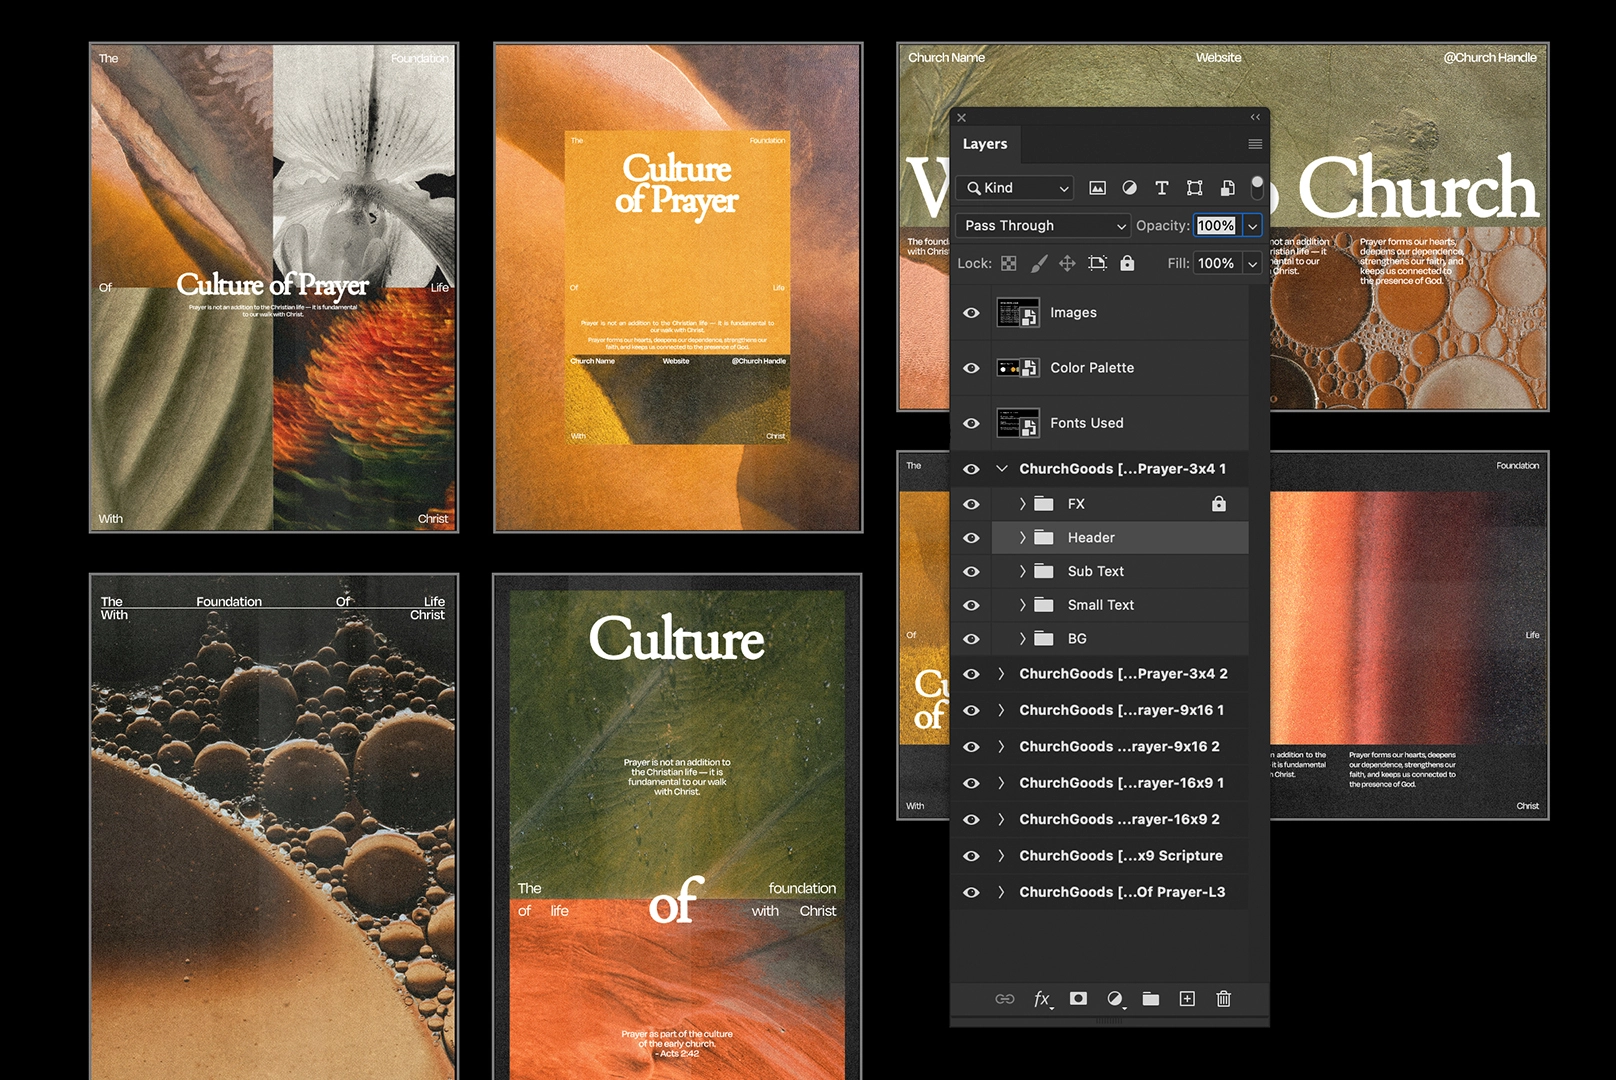Click the poster with 'The Foundation Of Life' header
The image size is (1616, 1080).
tap(274, 826)
